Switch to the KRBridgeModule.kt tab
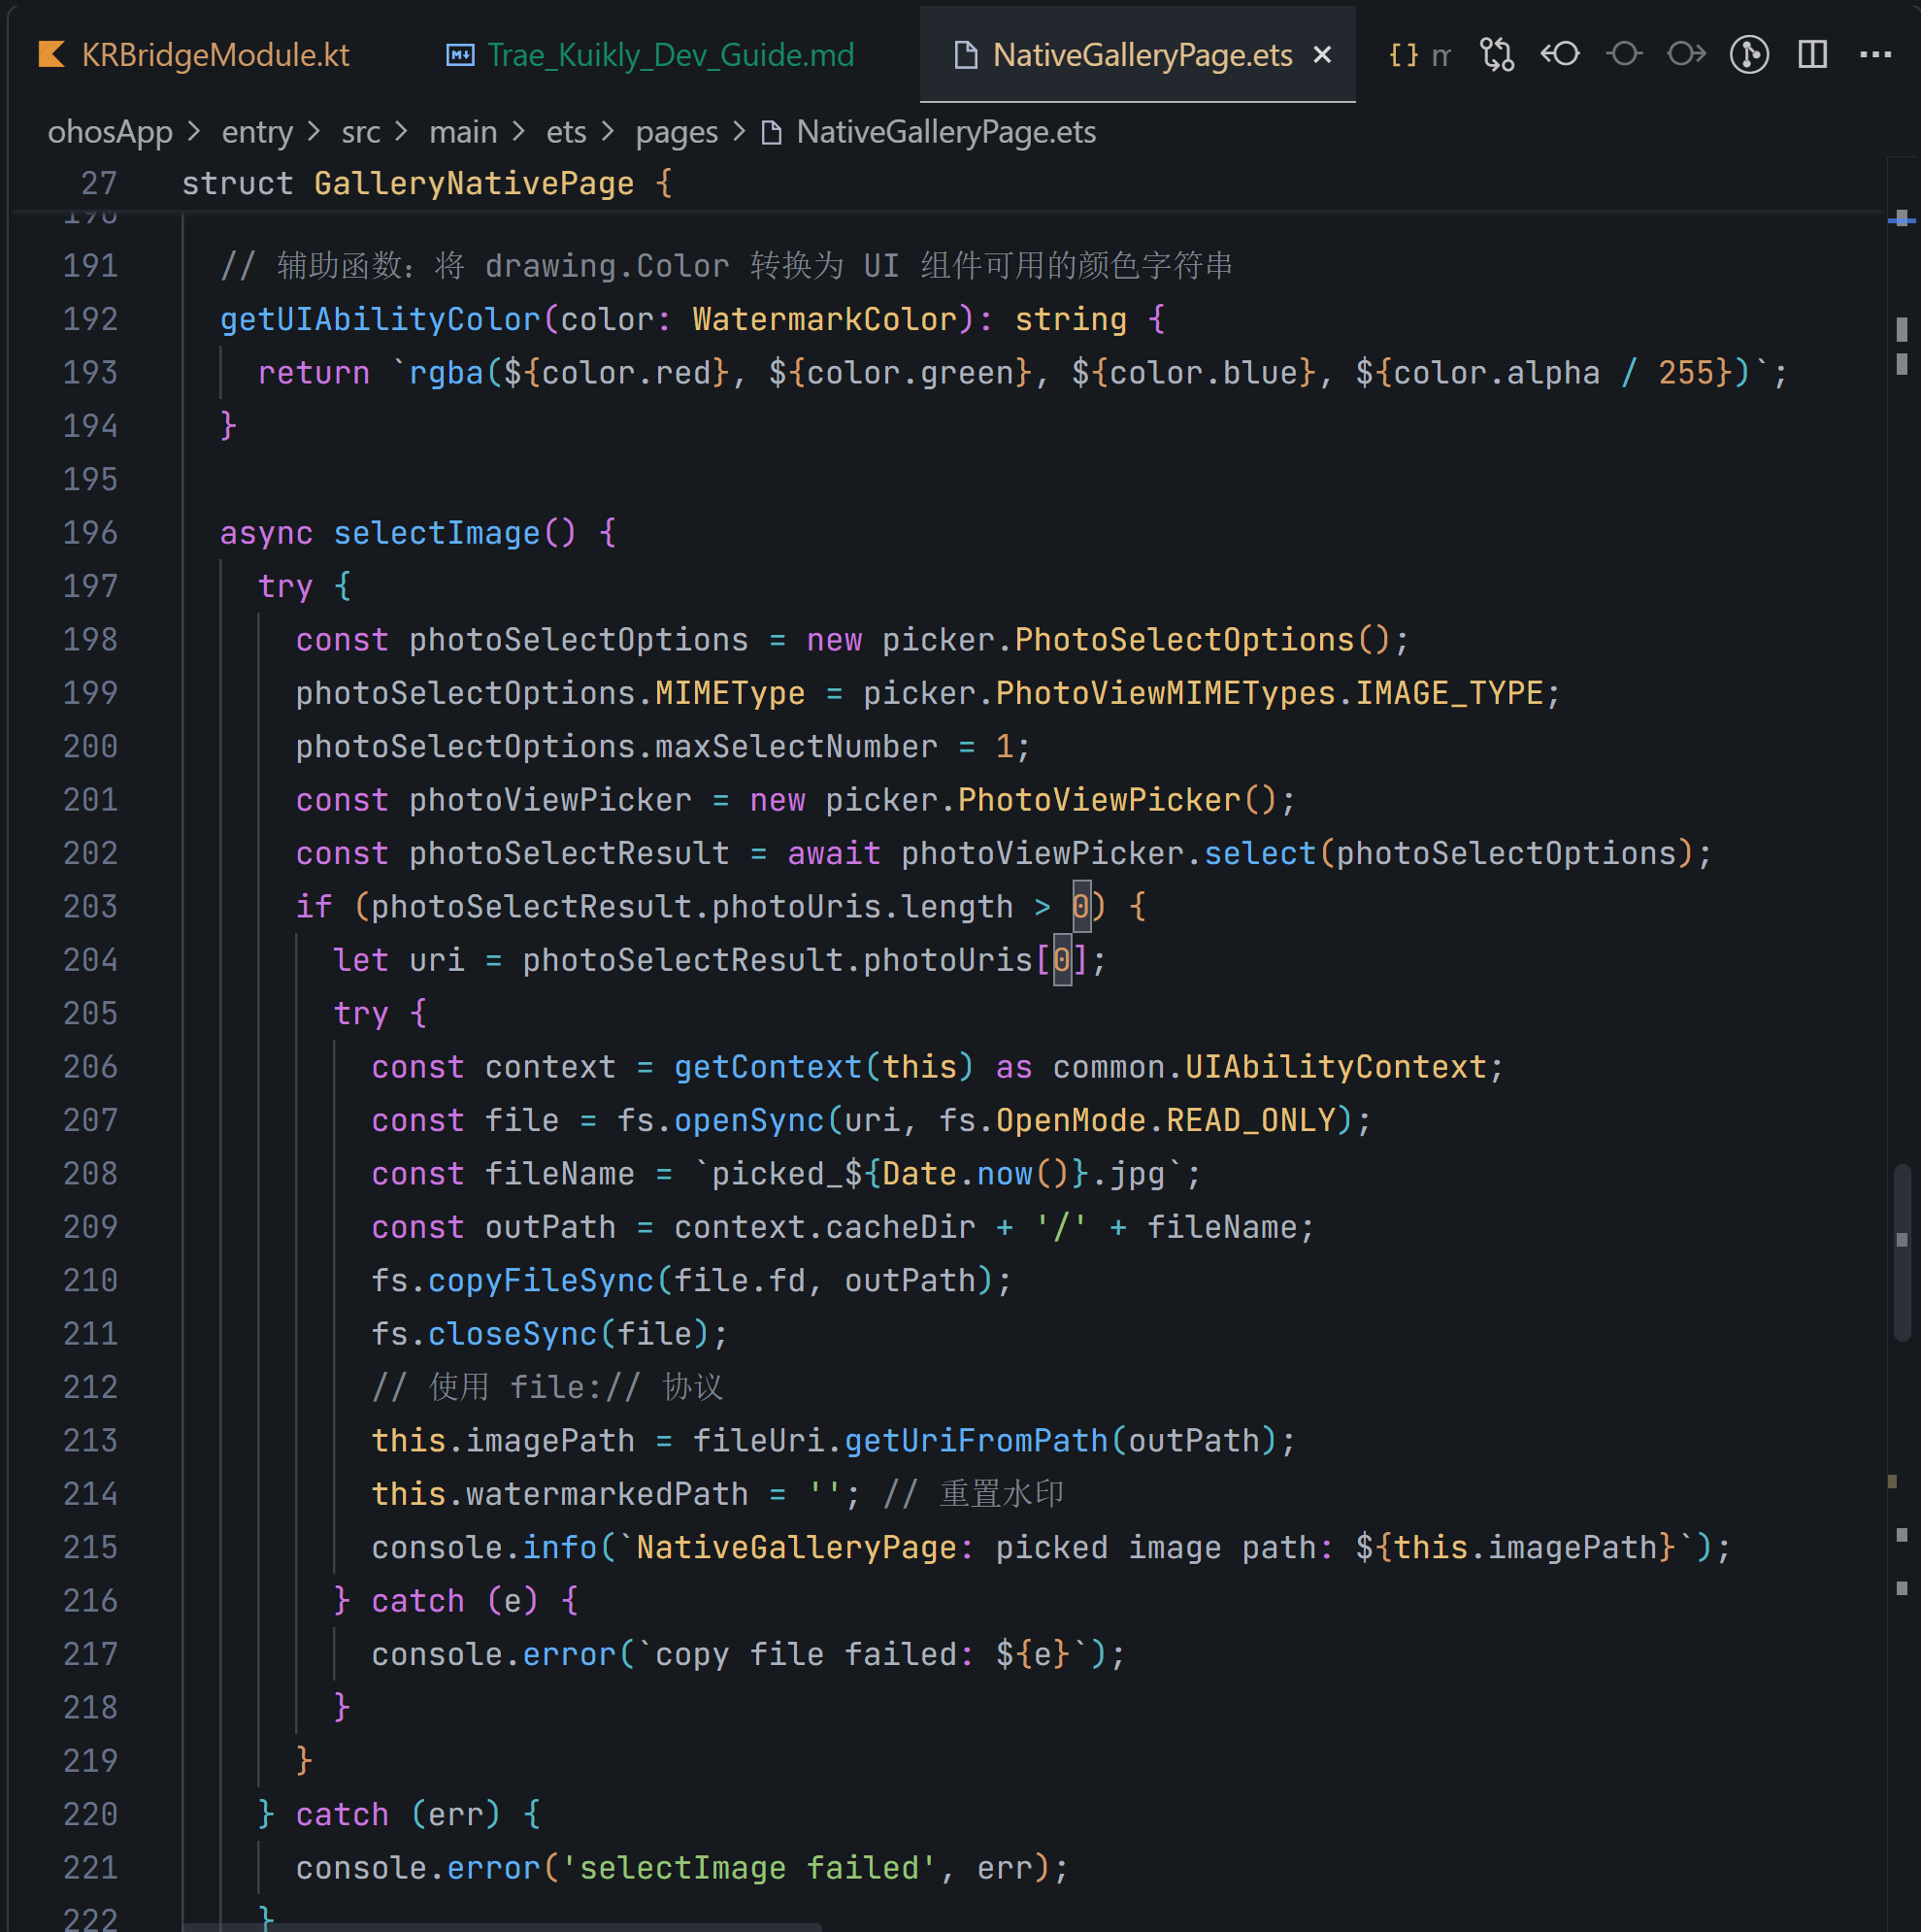The width and height of the screenshot is (1921, 1932). (214, 55)
